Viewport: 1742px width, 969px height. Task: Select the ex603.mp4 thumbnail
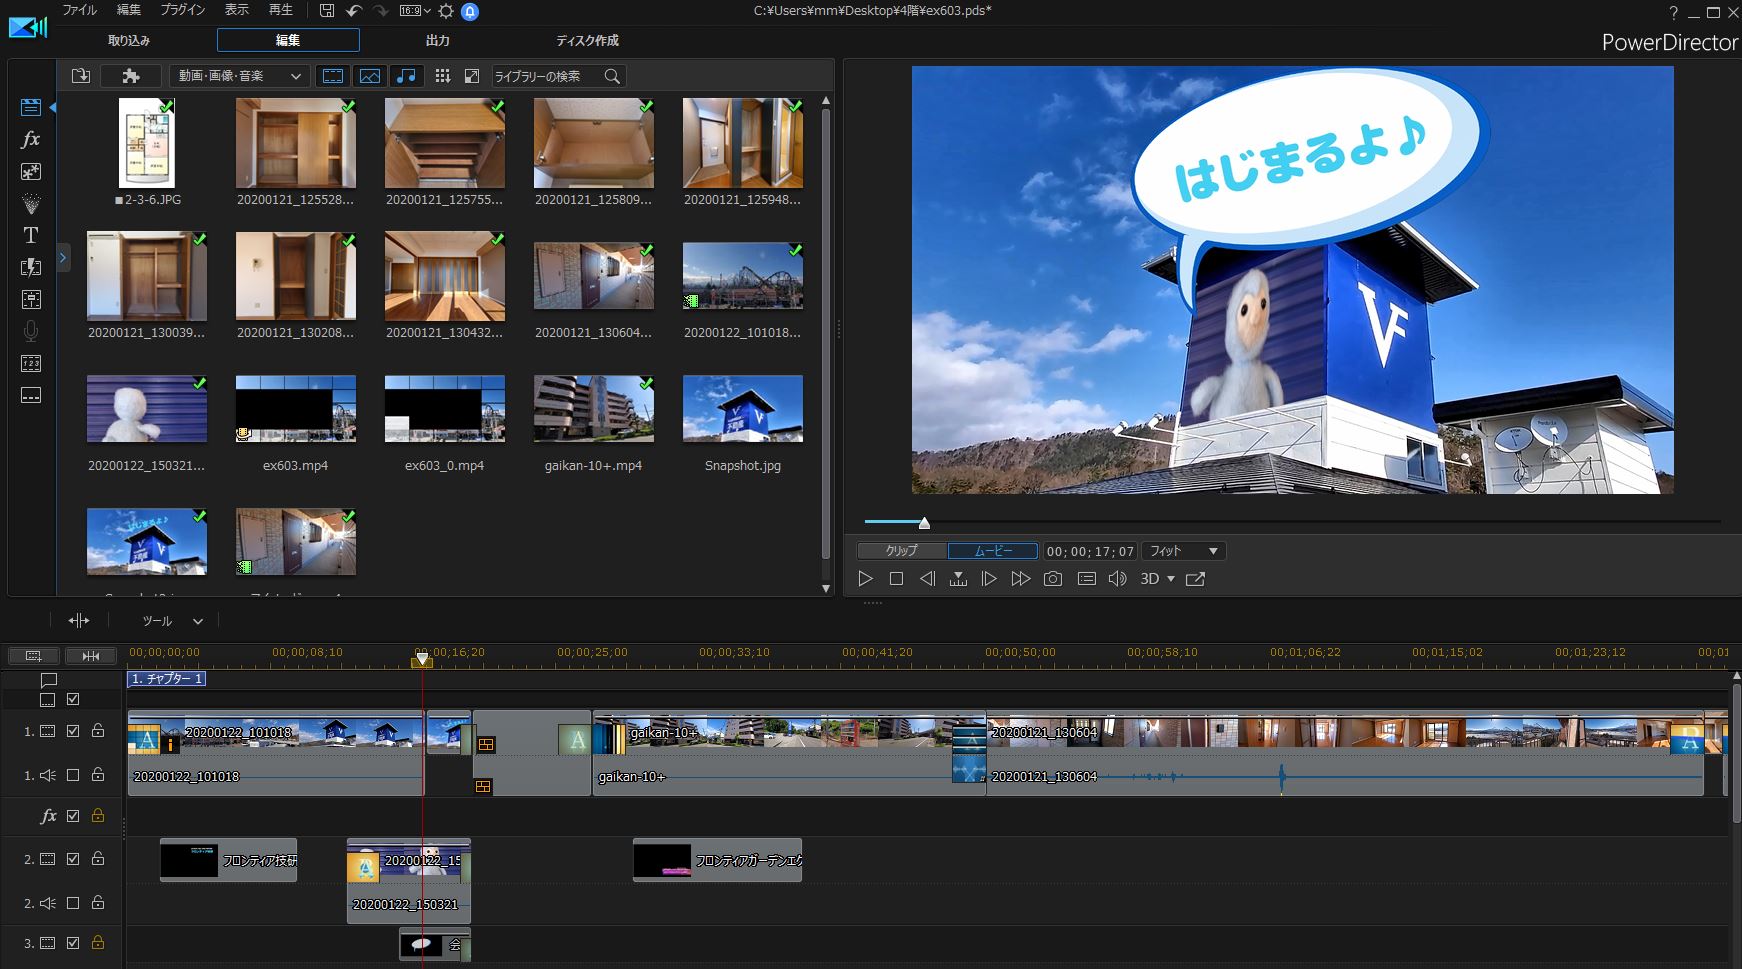tap(295, 409)
